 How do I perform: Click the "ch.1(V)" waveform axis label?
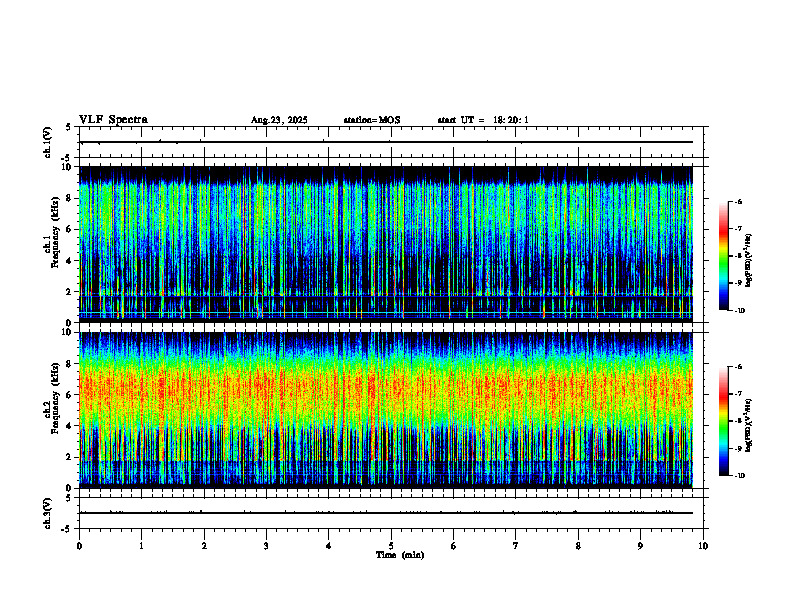click(x=47, y=142)
